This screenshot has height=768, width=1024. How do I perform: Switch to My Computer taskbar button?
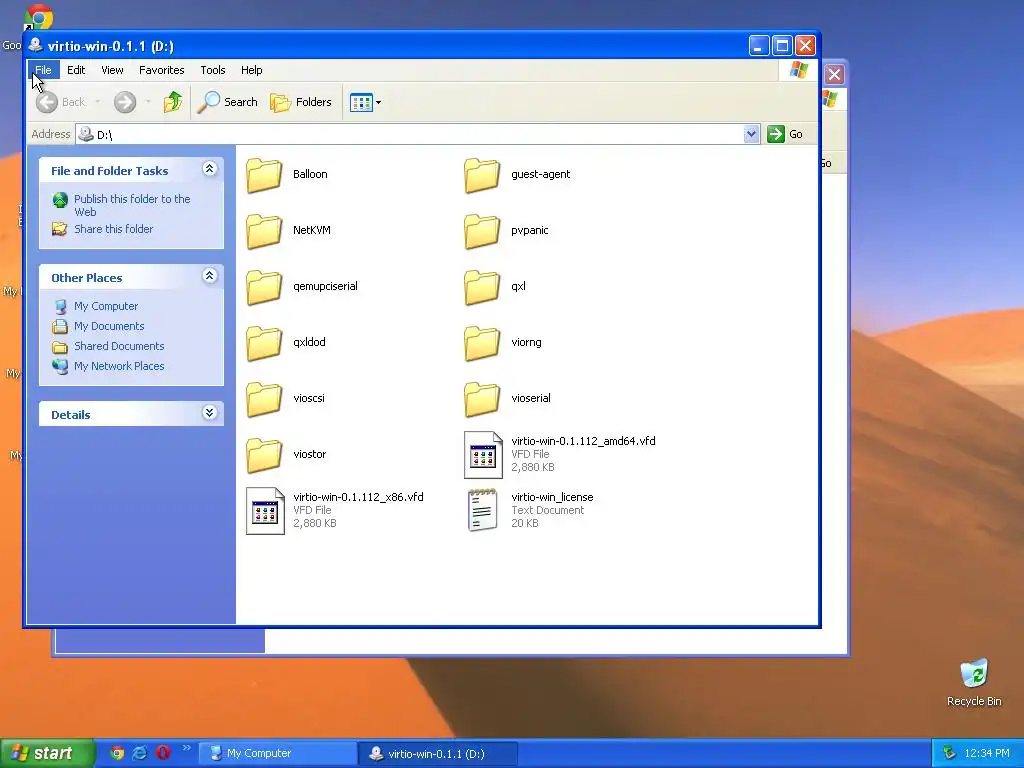click(278, 754)
